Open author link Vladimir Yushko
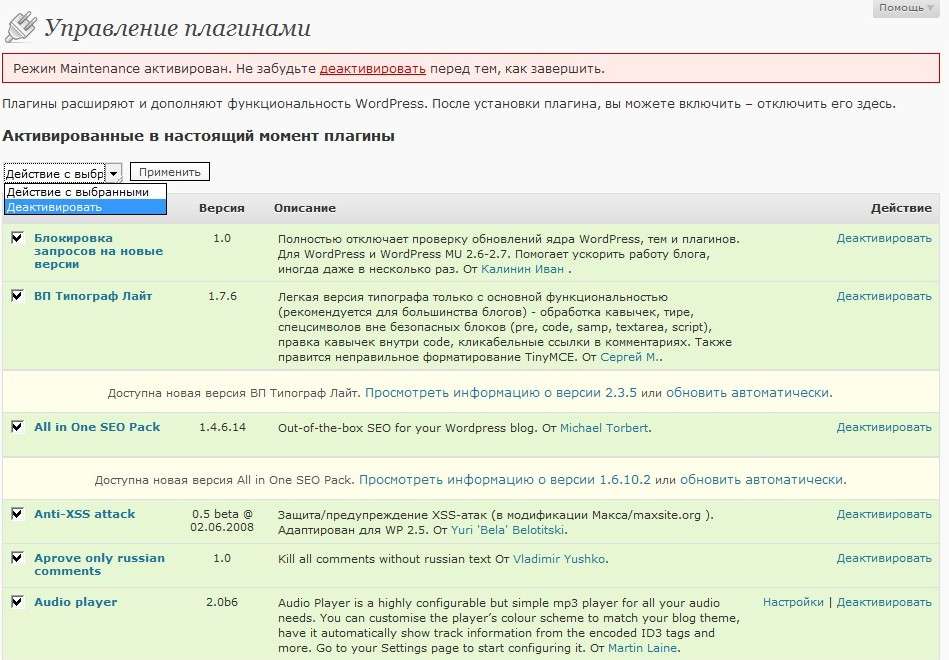Screen dimensions: 949x660 click(559, 559)
